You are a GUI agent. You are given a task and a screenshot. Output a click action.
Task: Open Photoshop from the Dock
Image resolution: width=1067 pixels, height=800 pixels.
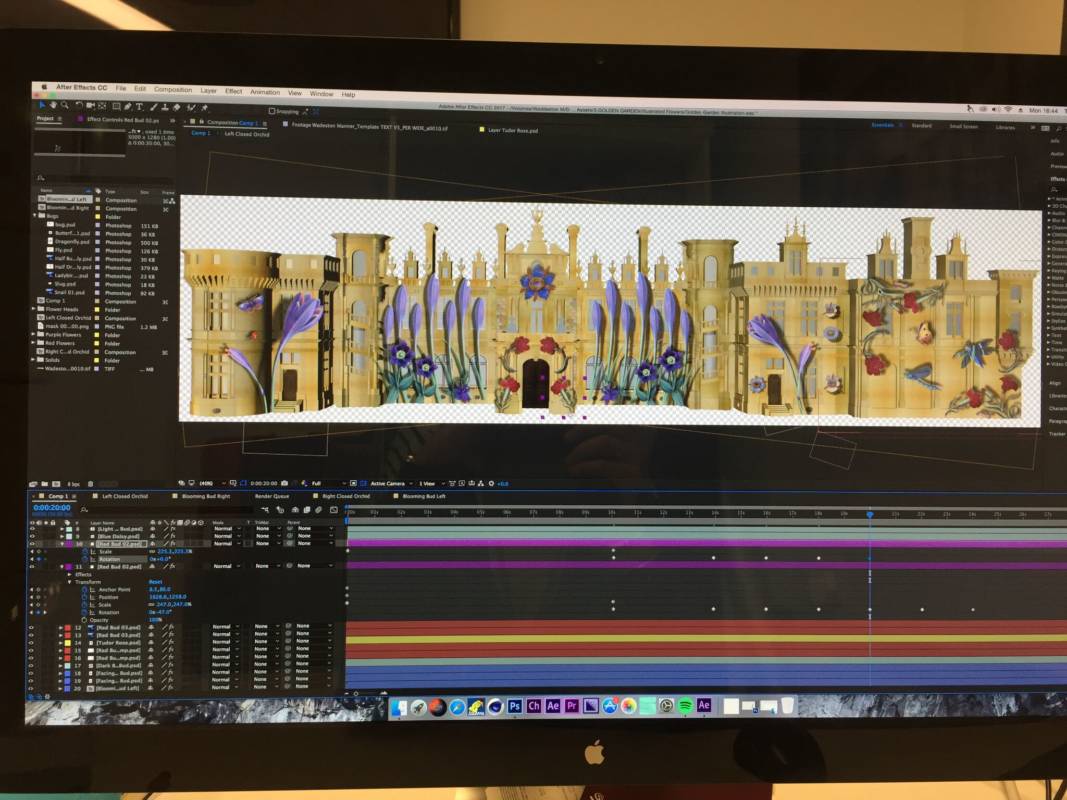coord(515,706)
